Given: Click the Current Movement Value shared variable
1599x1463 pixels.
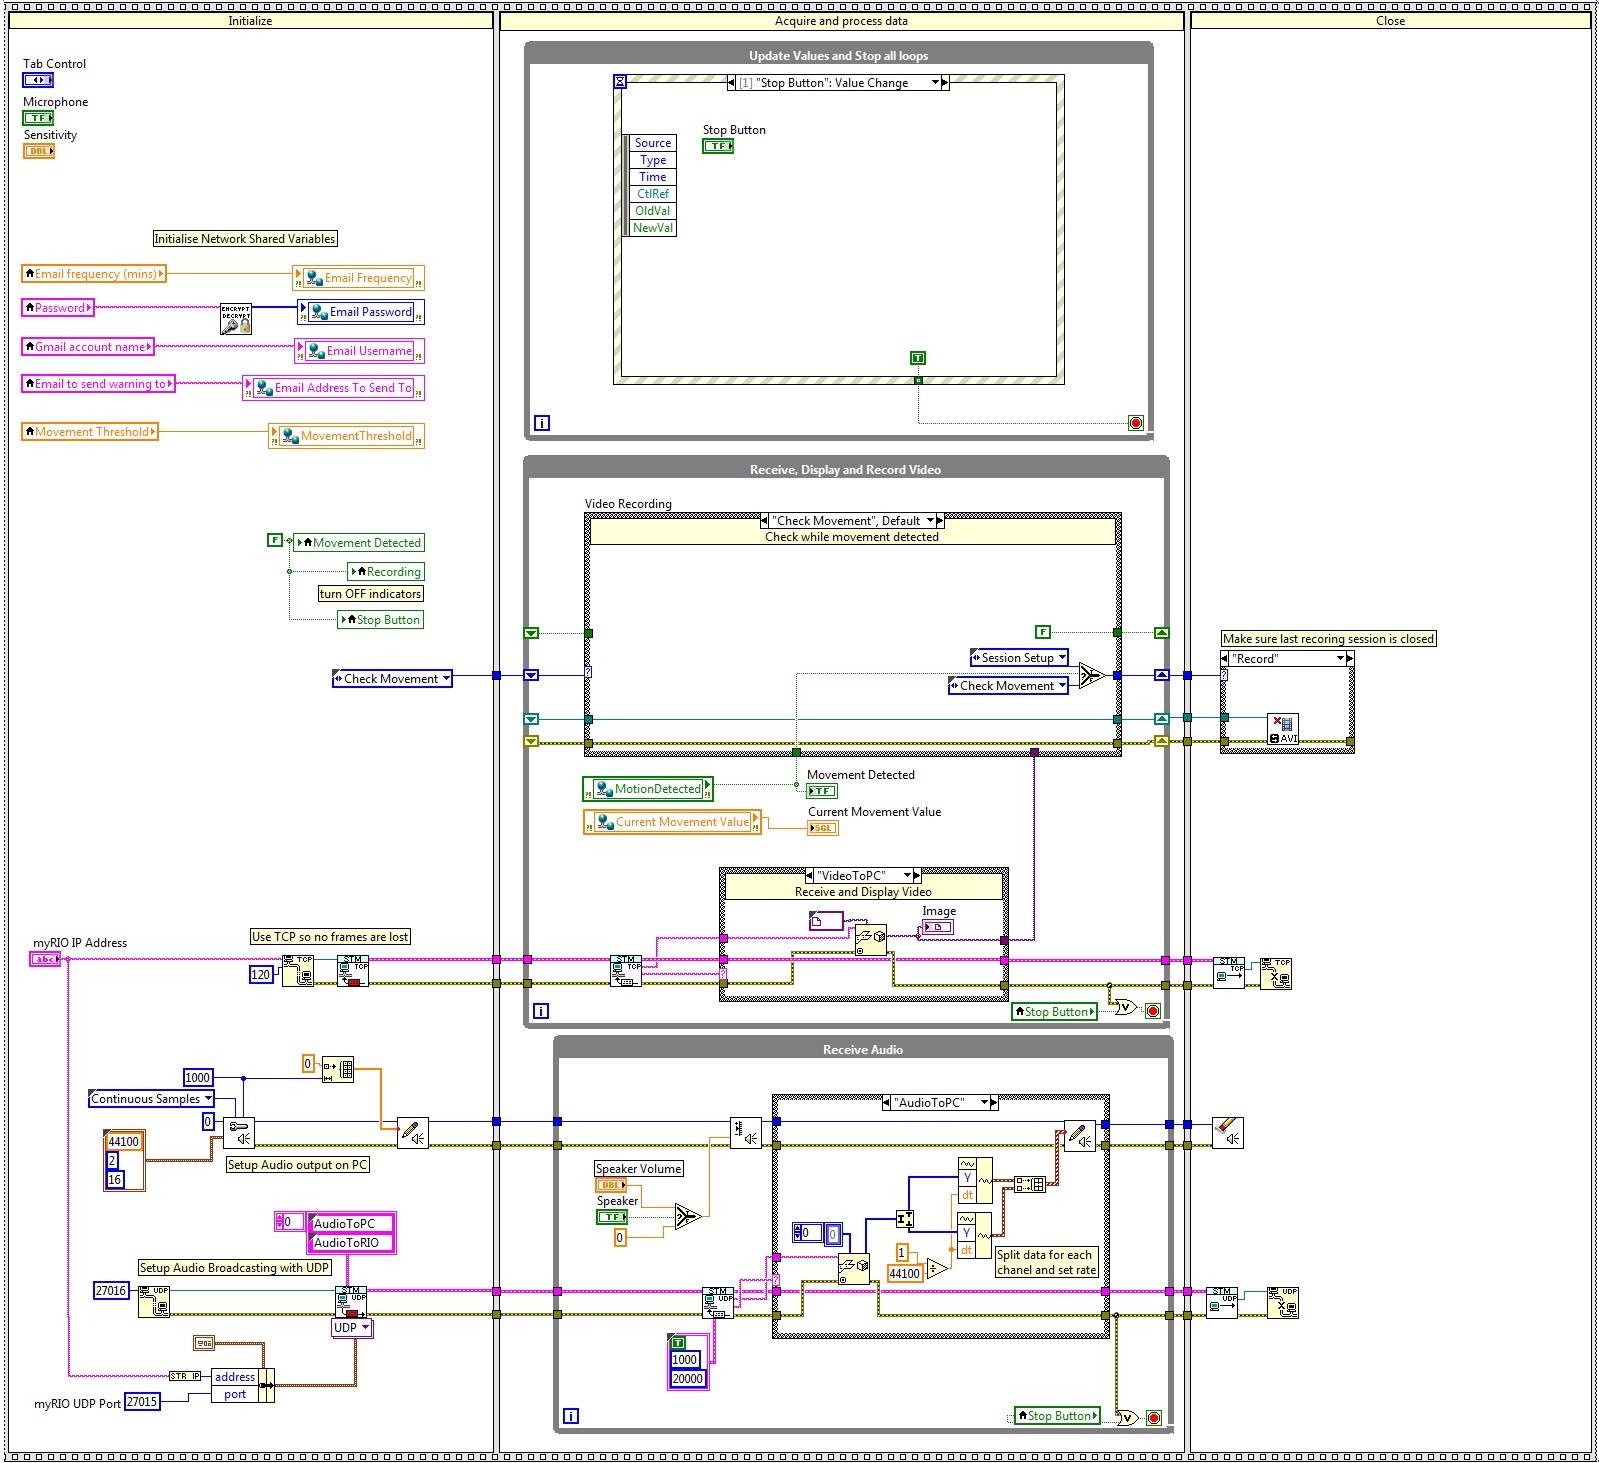Looking at the screenshot, I should click(x=672, y=822).
